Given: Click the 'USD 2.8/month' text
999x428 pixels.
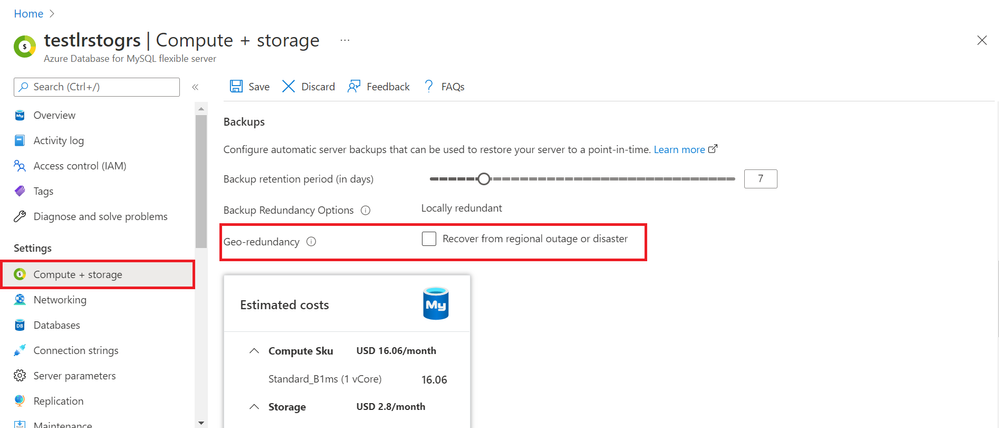Looking at the screenshot, I should tap(391, 406).
